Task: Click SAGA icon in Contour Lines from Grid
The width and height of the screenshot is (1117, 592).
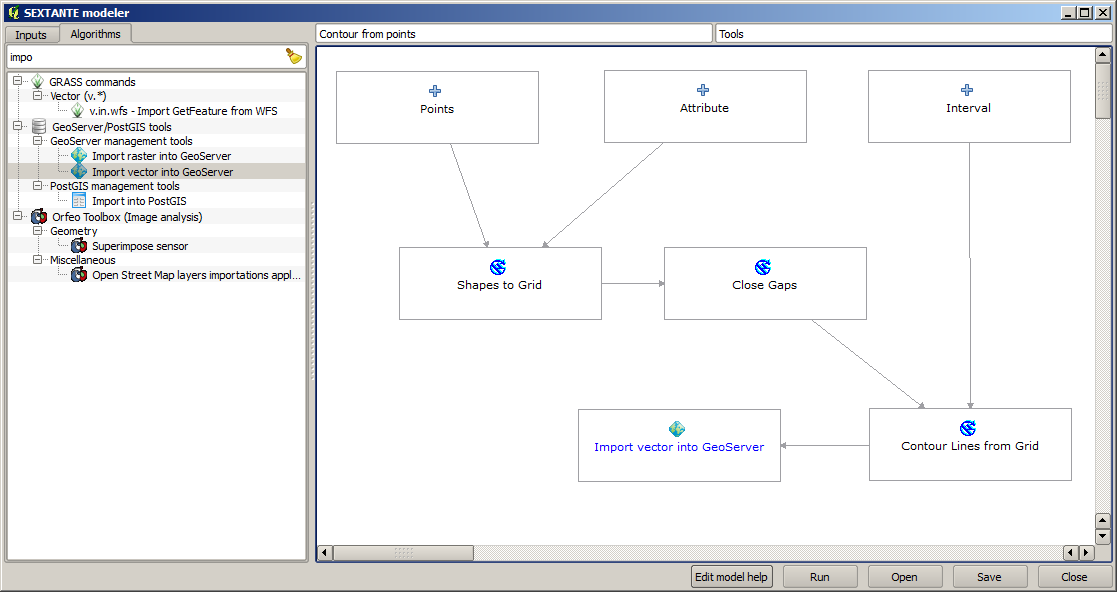Action: (967, 428)
